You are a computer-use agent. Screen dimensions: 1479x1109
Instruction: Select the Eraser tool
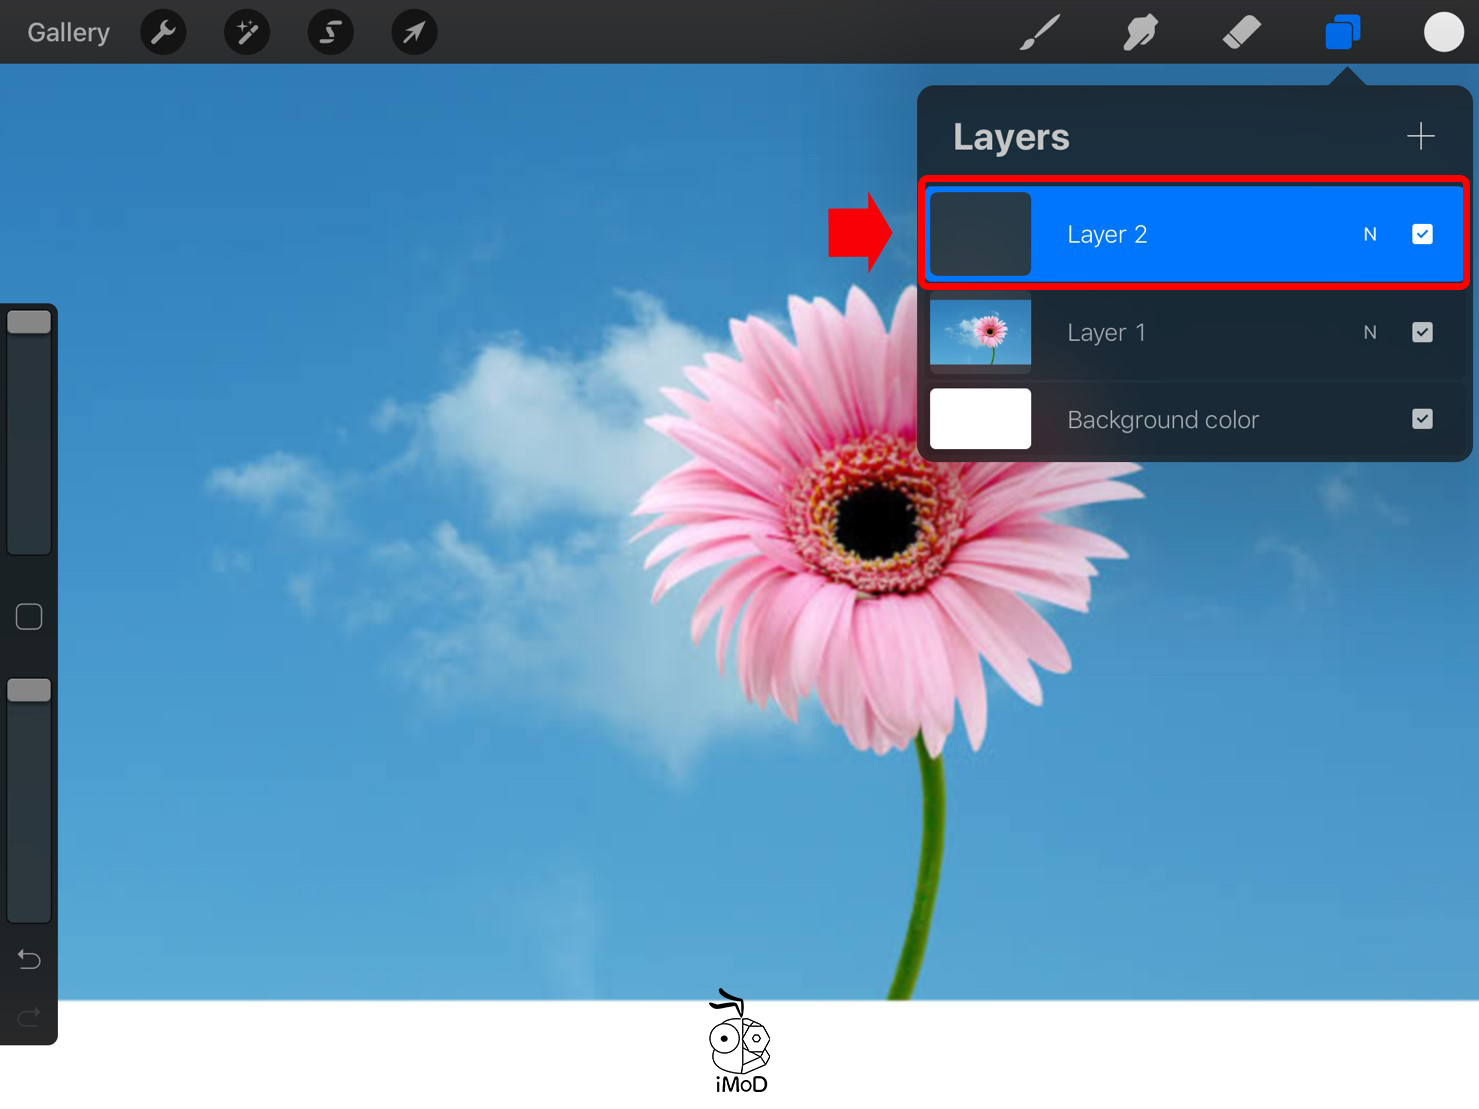(x=1241, y=33)
